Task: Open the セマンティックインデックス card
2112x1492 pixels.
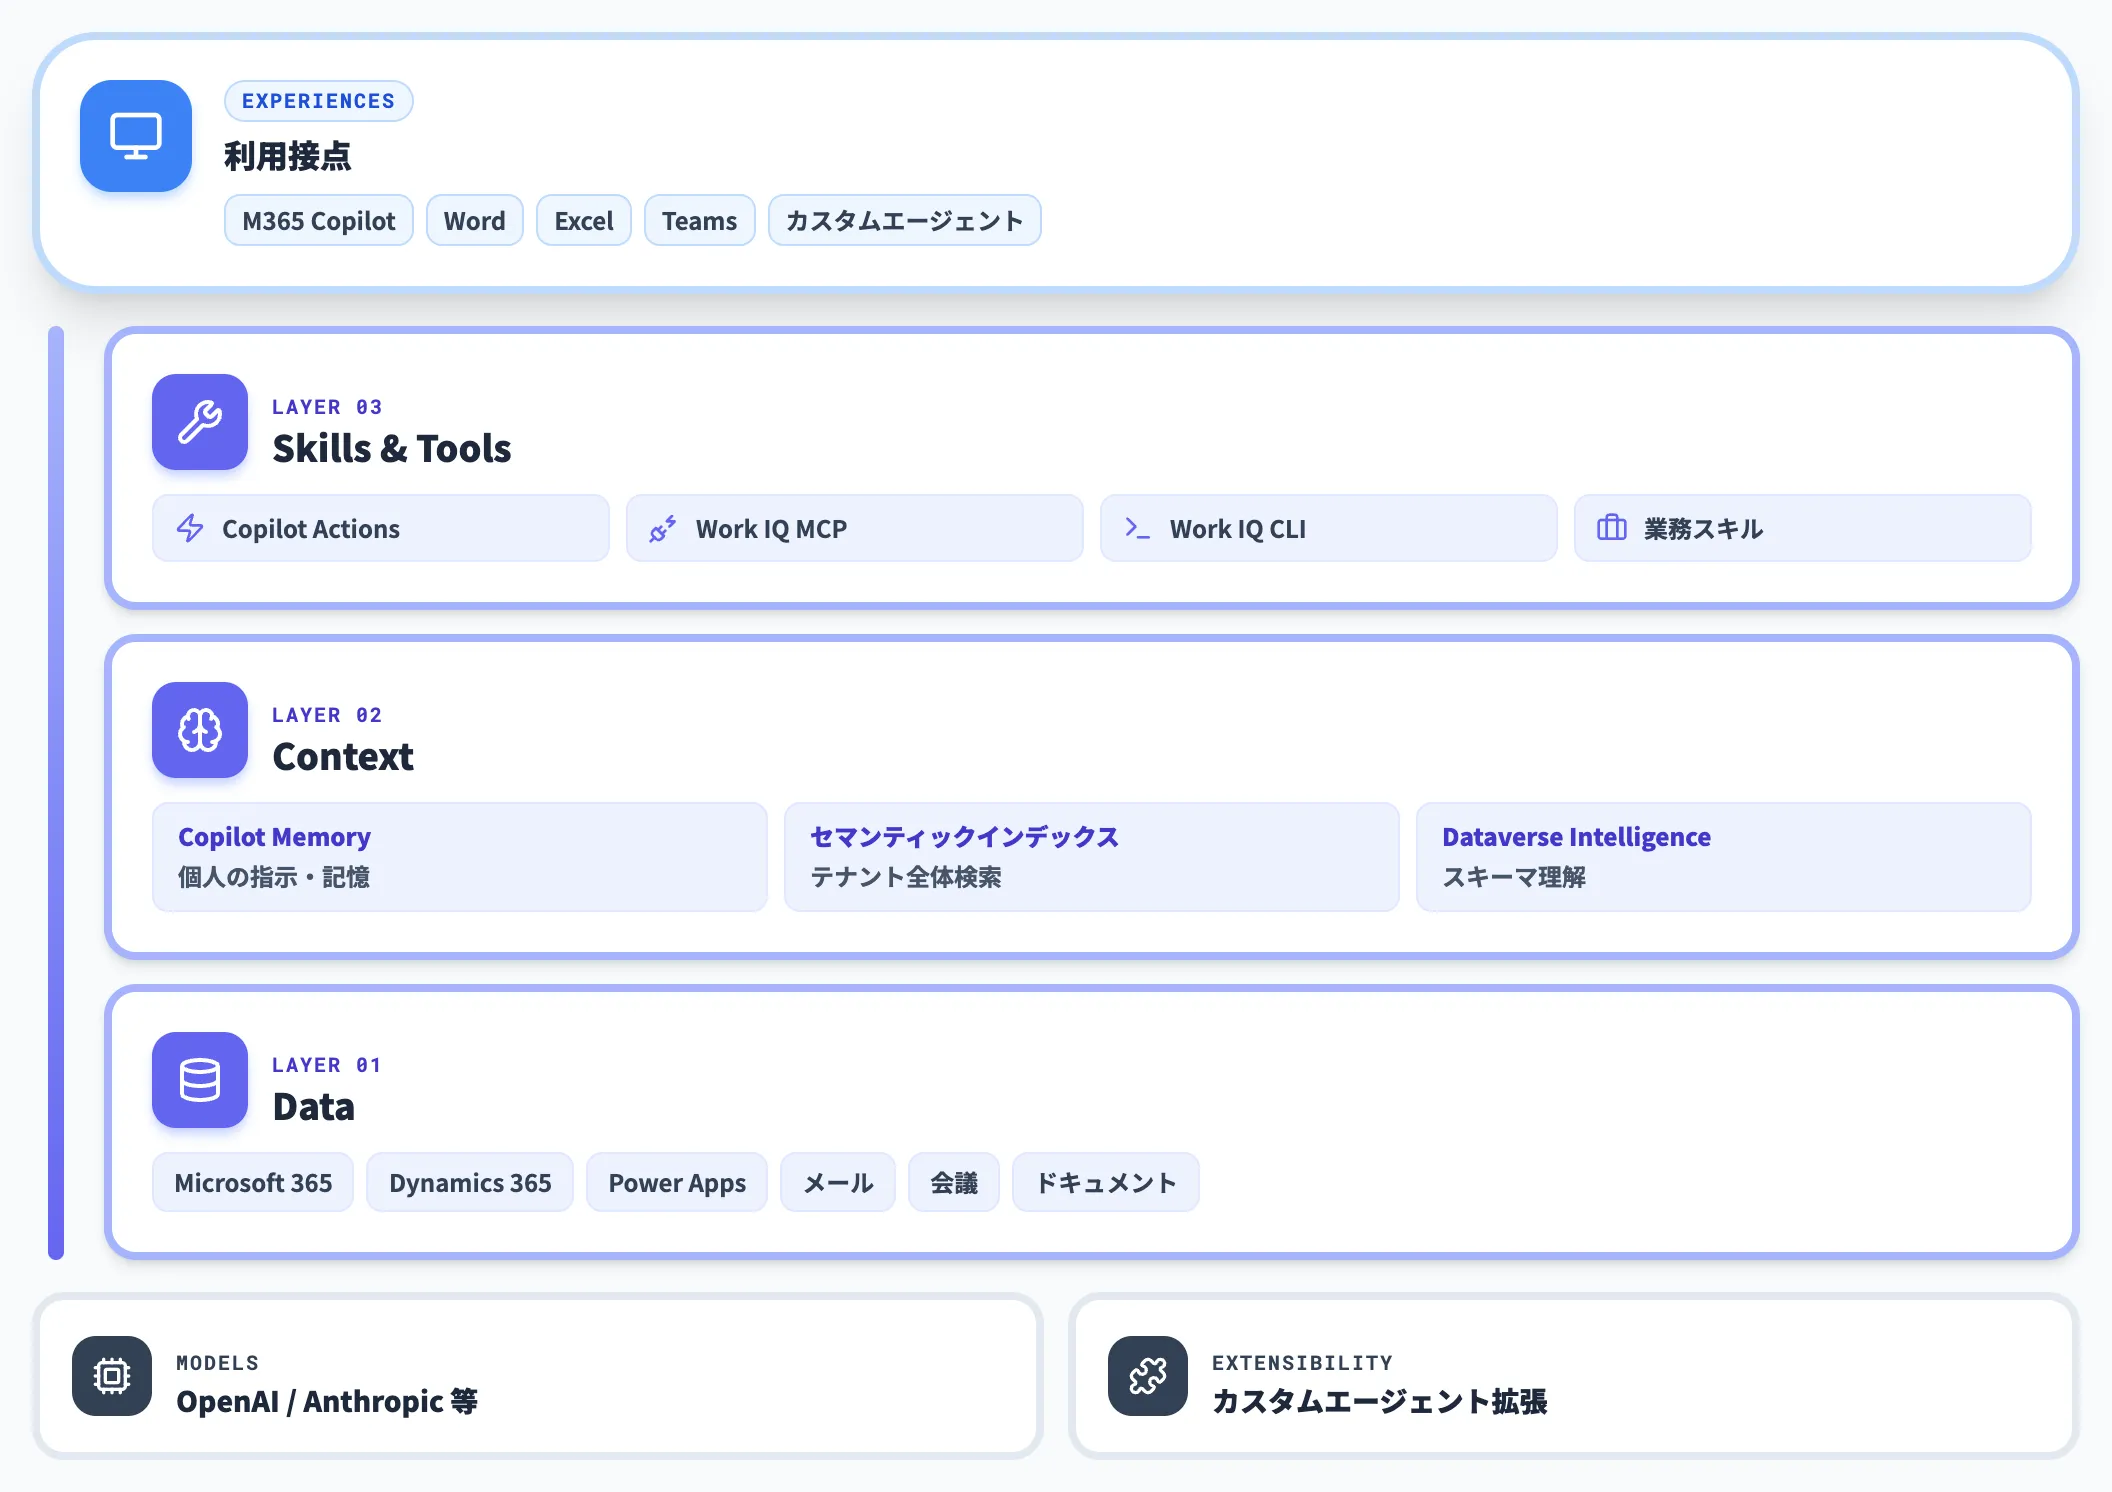Action: tap(1092, 857)
